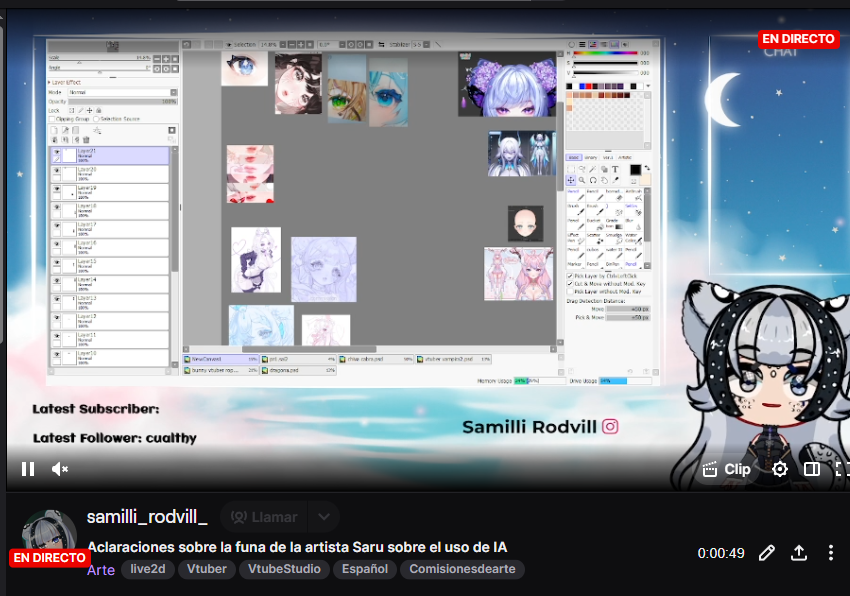
Task: Edit the stream info with the pencil icon
Action: pyautogui.click(x=767, y=553)
